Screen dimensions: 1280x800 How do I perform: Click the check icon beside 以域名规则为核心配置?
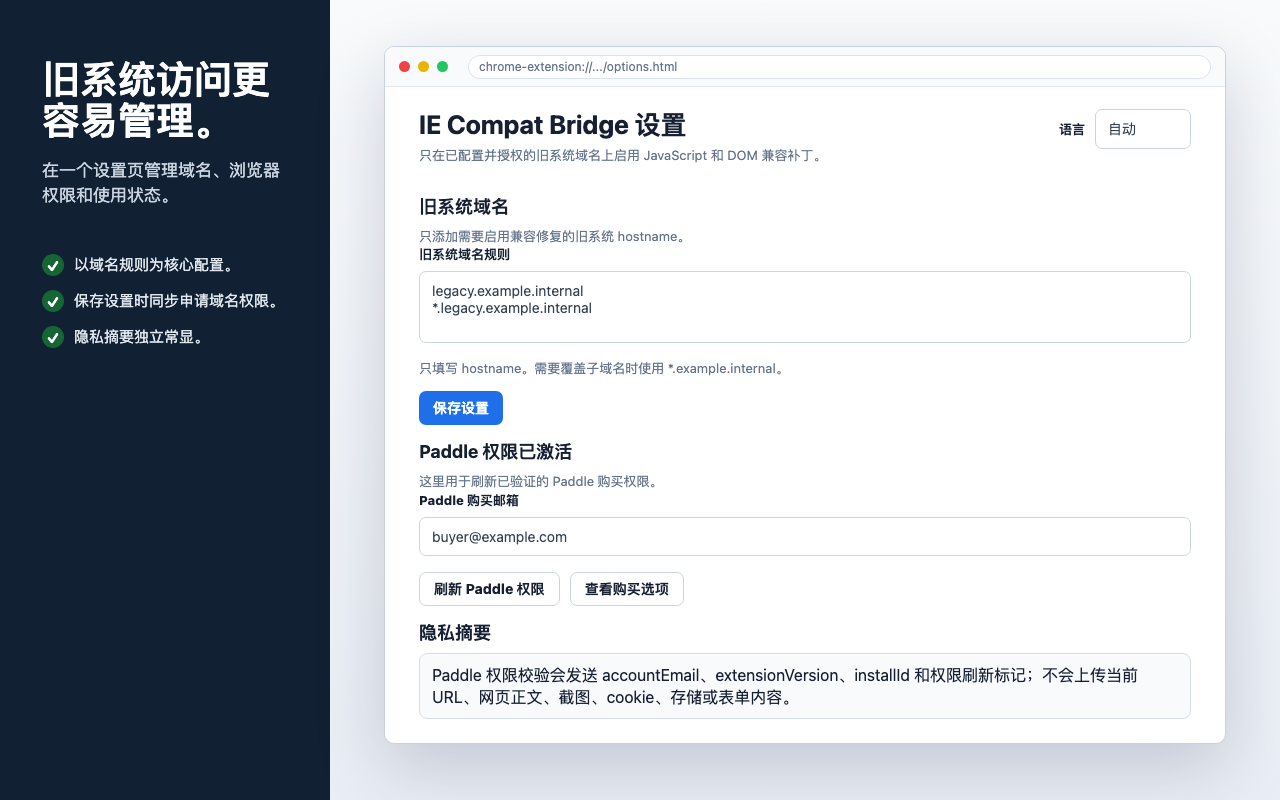[53, 265]
